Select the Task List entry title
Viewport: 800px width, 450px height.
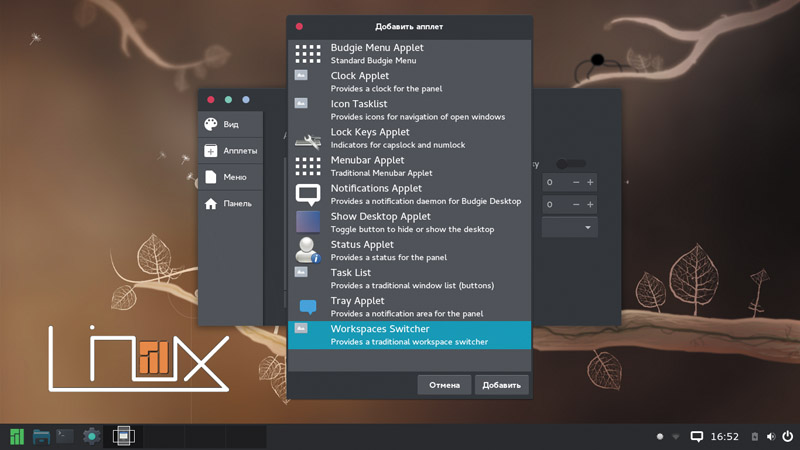pyautogui.click(x=351, y=272)
